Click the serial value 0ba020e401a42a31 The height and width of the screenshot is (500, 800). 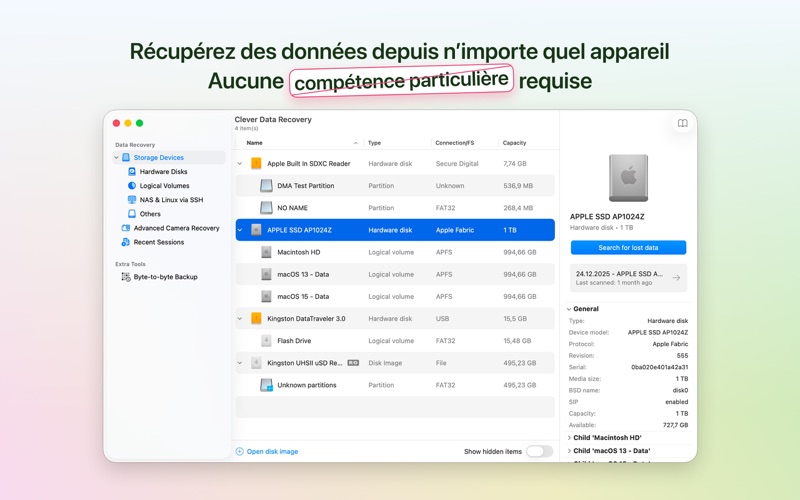pyautogui.click(x=659, y=367)
